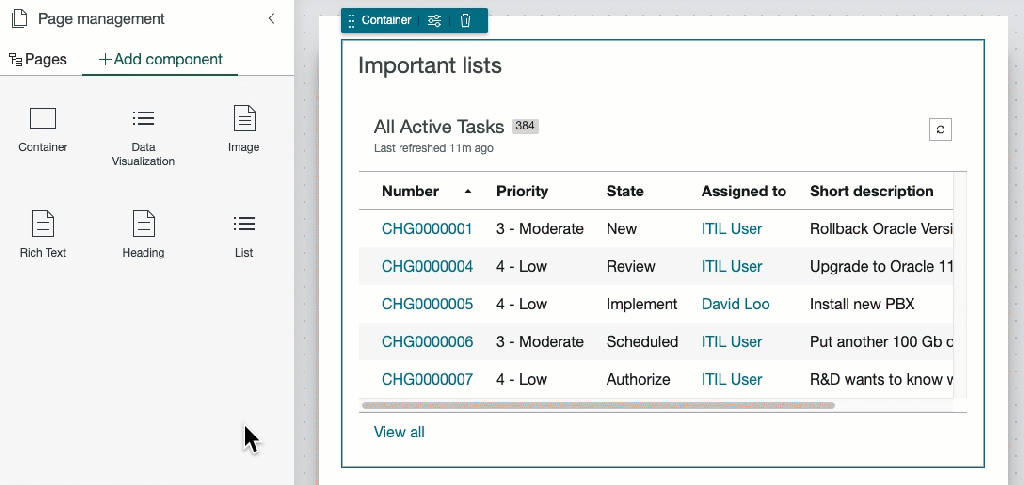Click the Priority column header
Viewport: 1024px width, 485px height.
click(x=522, y=191)
